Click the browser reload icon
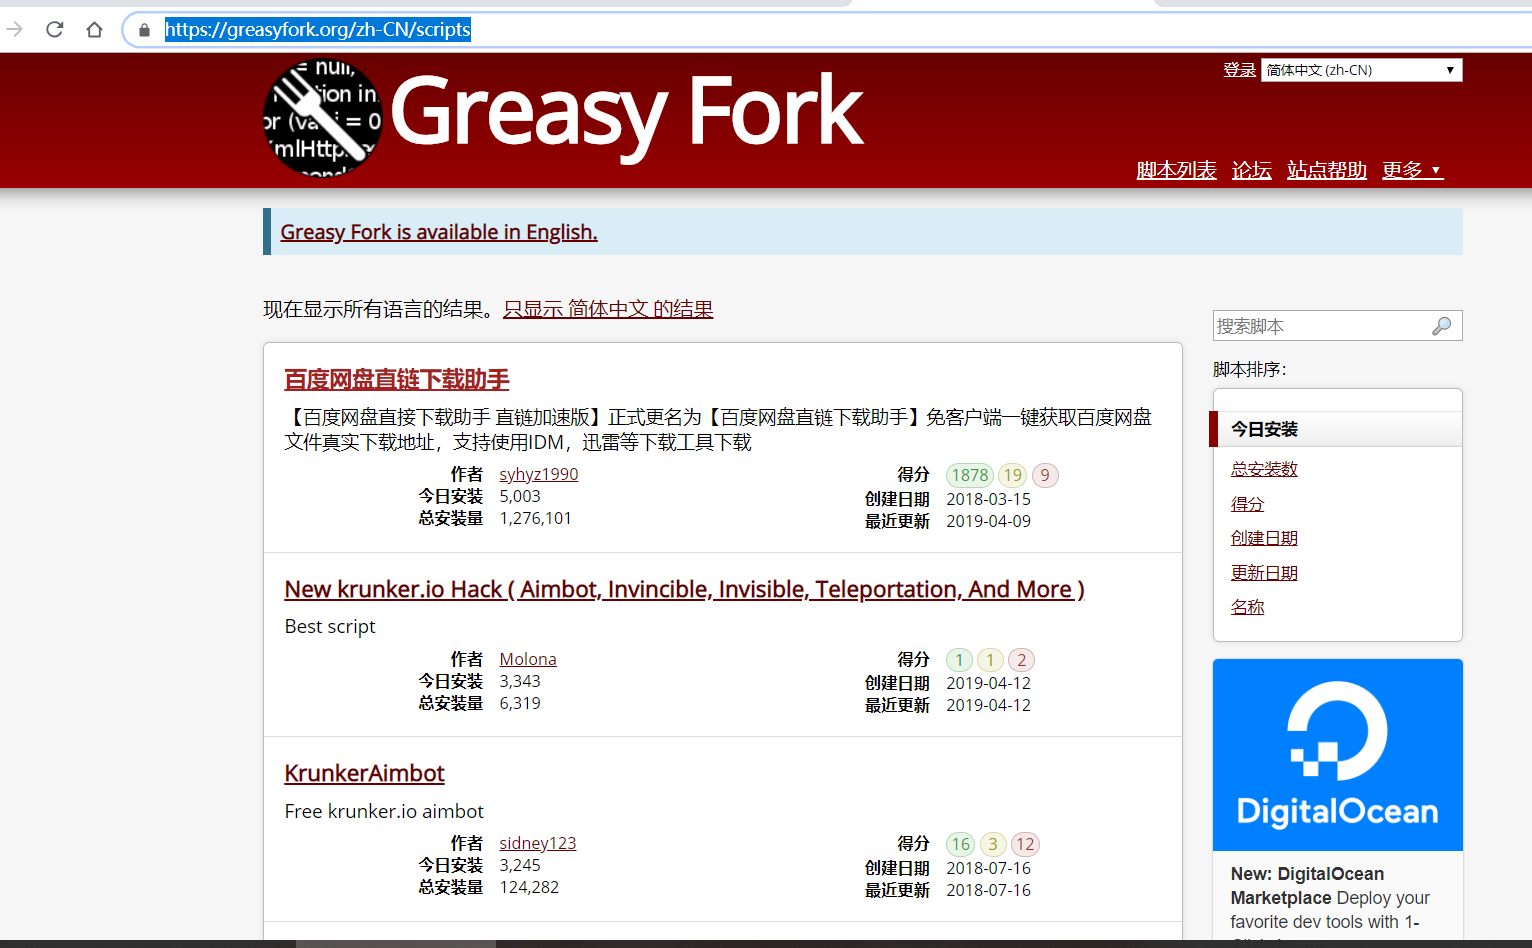Screen dimensions: 1532x948 pos(55,30)
